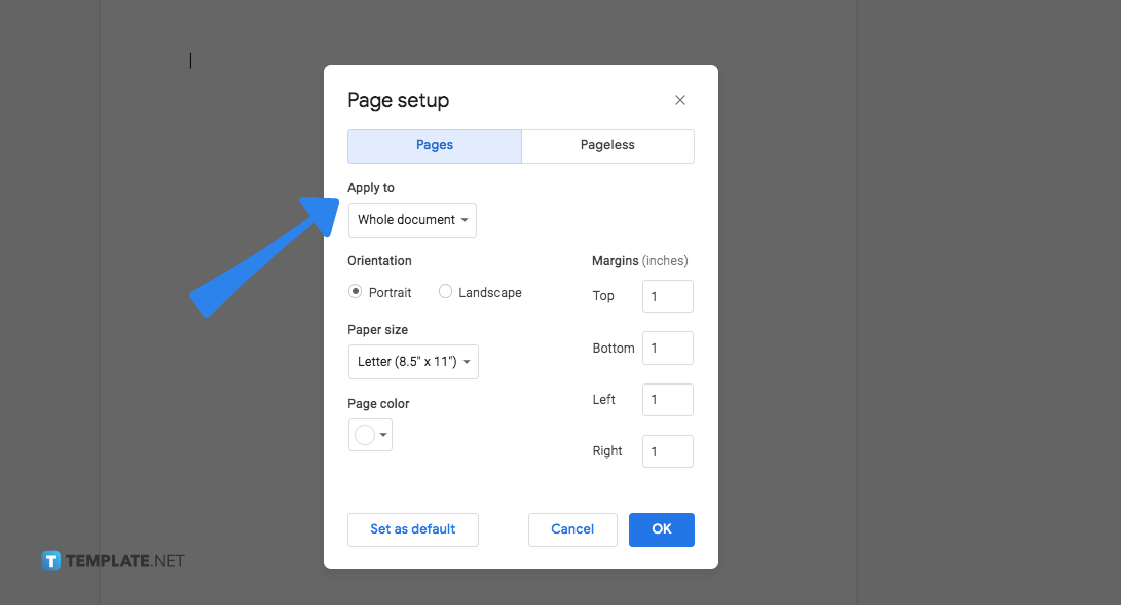This screenshot has height=605, width=1121.
Task: Open the Paper size dropdown
Action: pyautogui.click(x=413, y=361)
